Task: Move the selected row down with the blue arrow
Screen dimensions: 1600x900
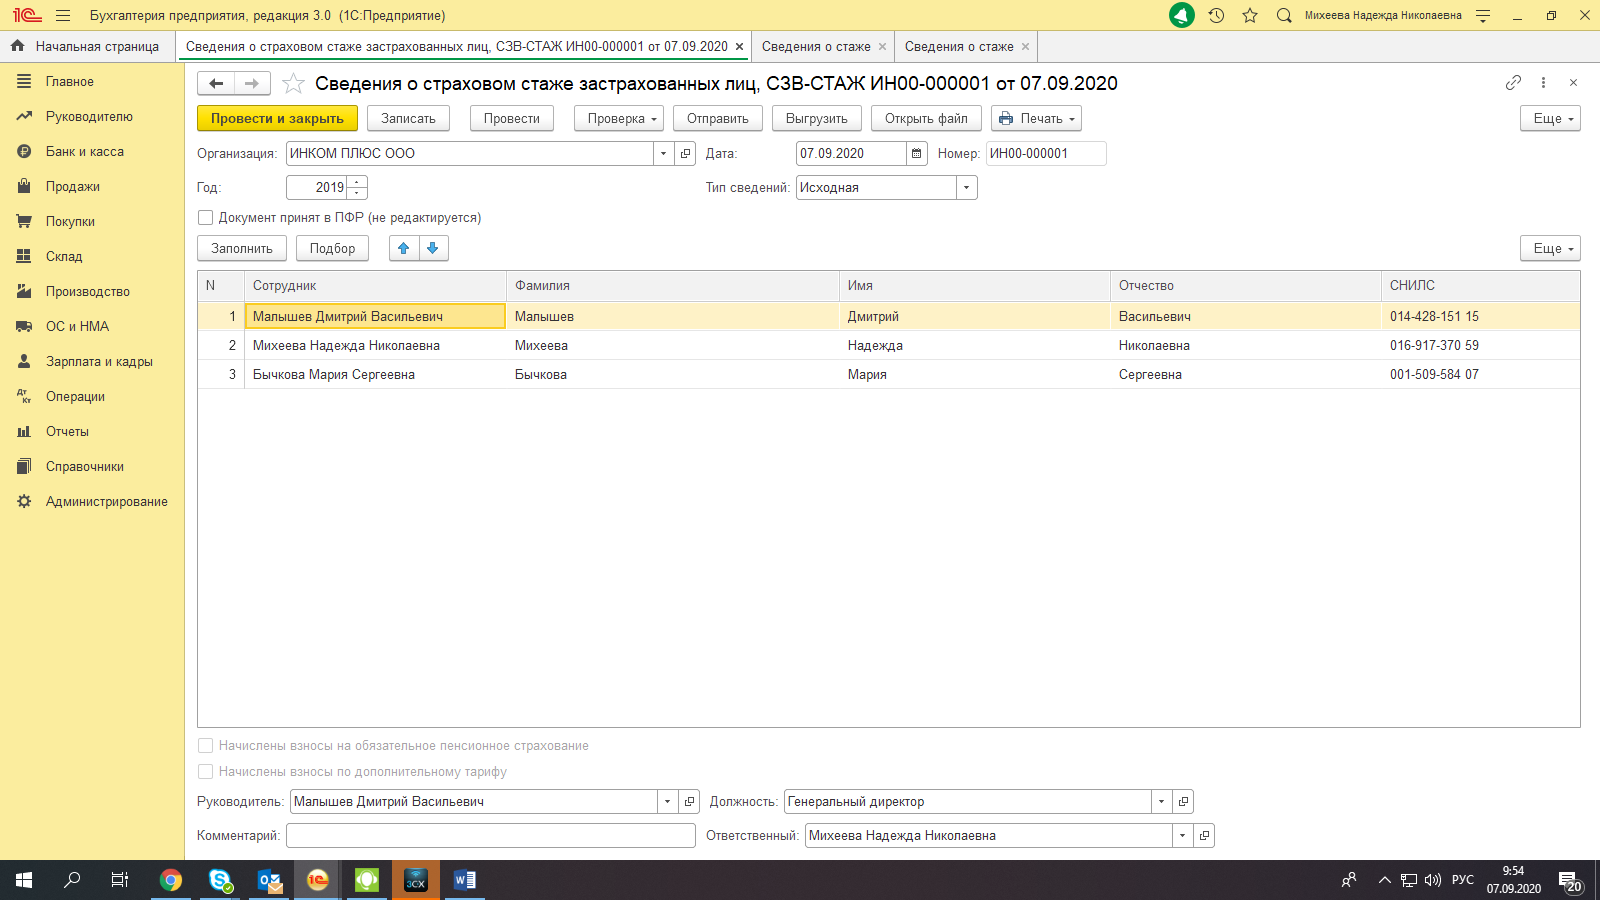Action: [x=433, y=248]
